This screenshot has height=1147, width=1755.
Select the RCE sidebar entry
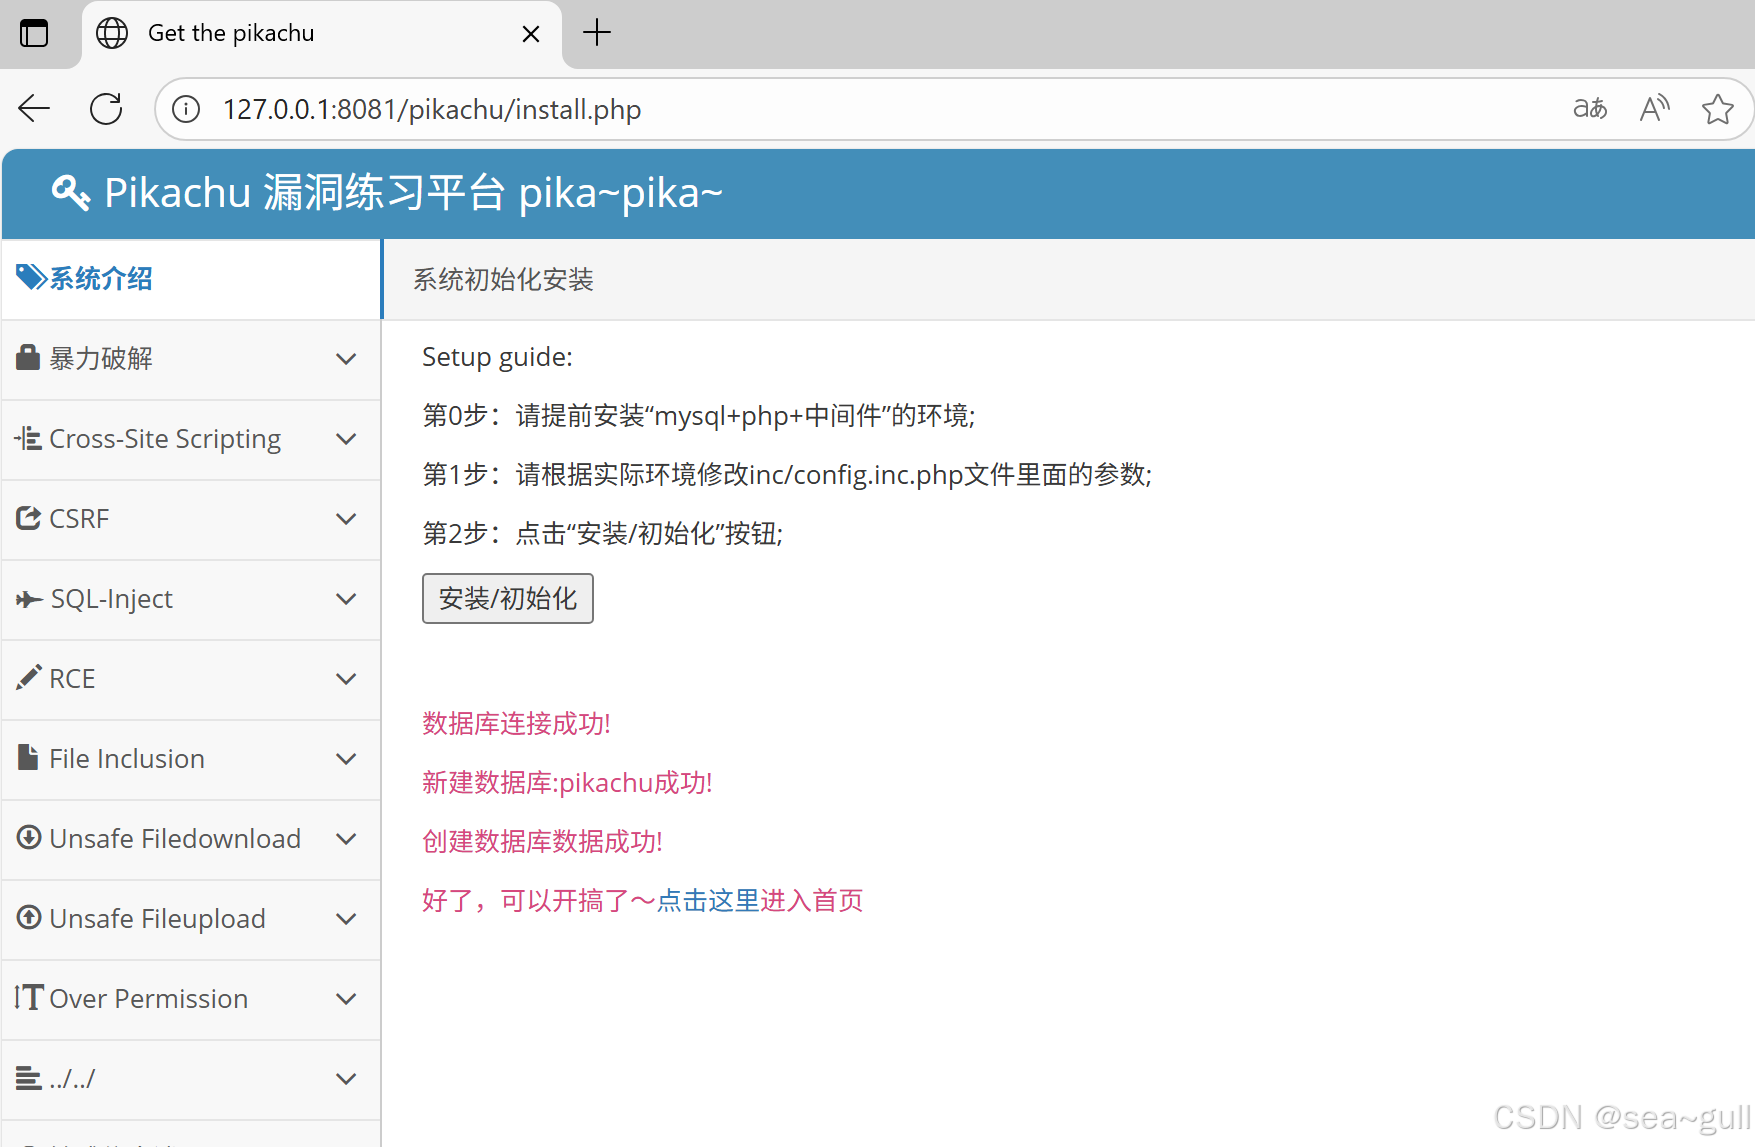click(x=191, y=679)
